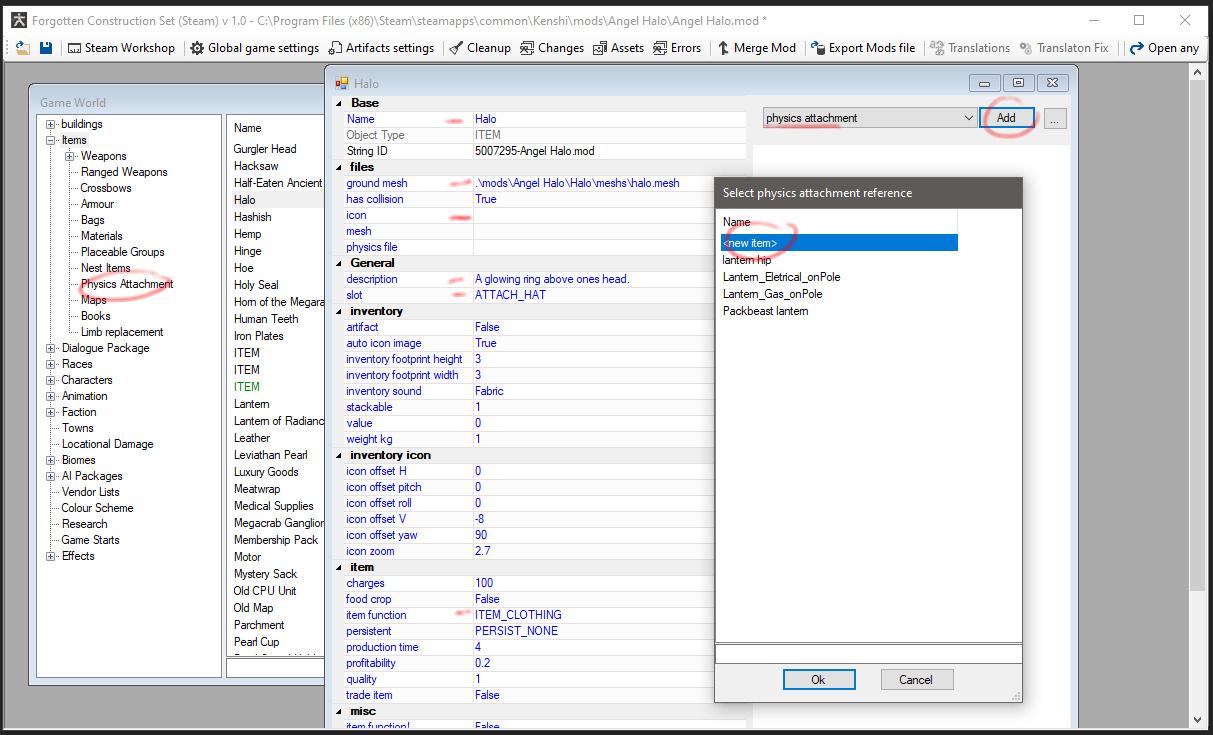Select Lantern in the item list

(x=252, y=404)
